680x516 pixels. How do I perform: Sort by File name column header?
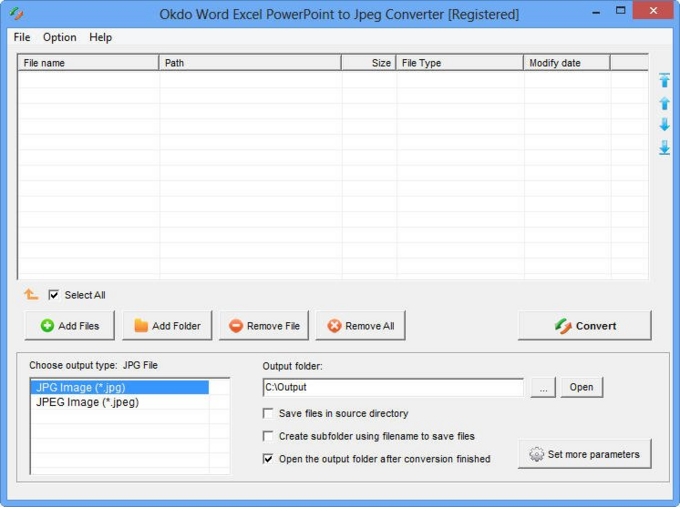point(88,63)
